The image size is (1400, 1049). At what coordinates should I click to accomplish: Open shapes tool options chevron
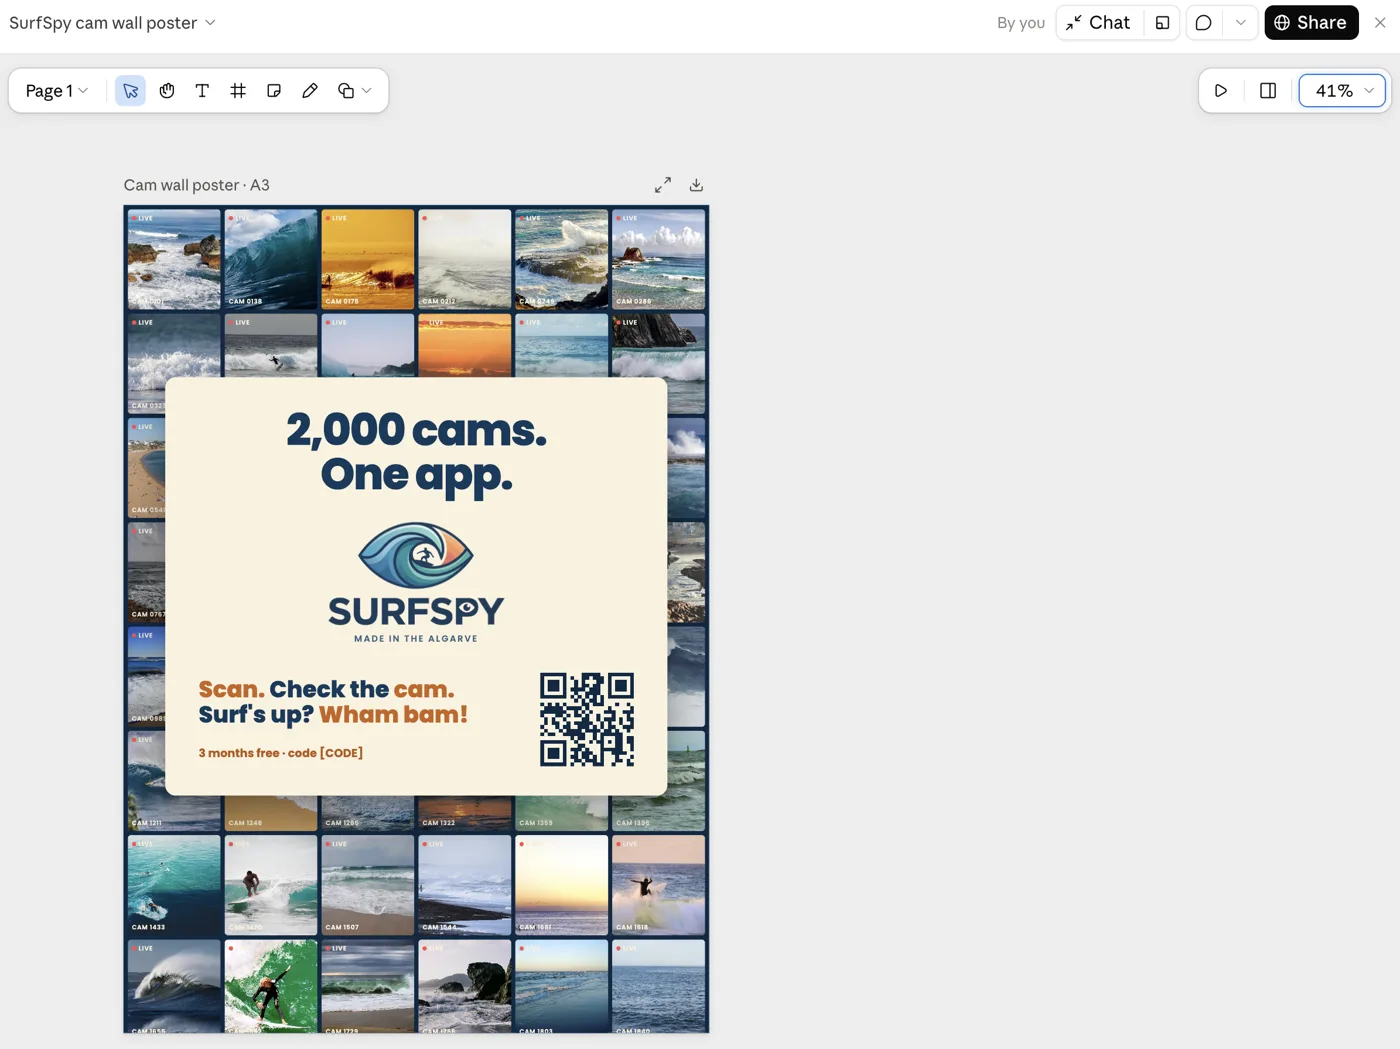click(x=367, y=91)
